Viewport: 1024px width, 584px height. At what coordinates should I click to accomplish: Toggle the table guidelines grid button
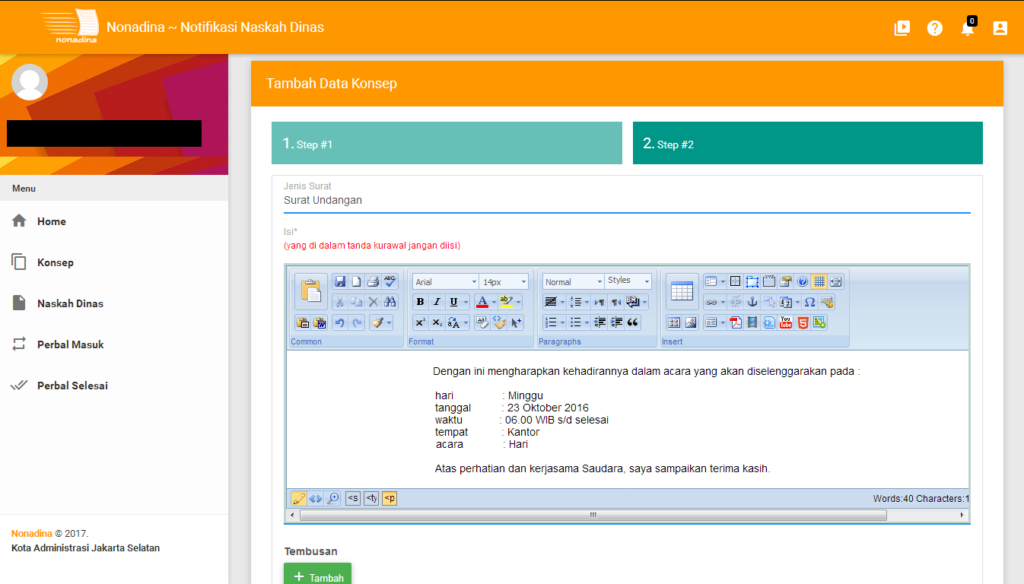(x=819, y=282)
